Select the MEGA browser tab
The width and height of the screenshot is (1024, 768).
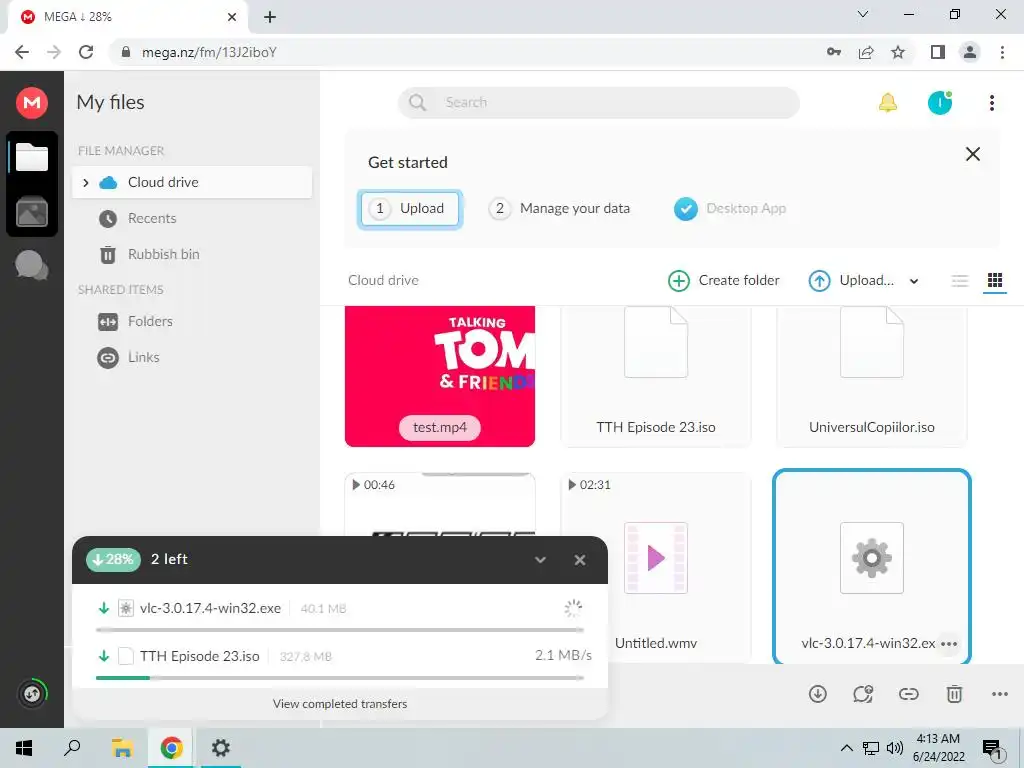(127, 17)
